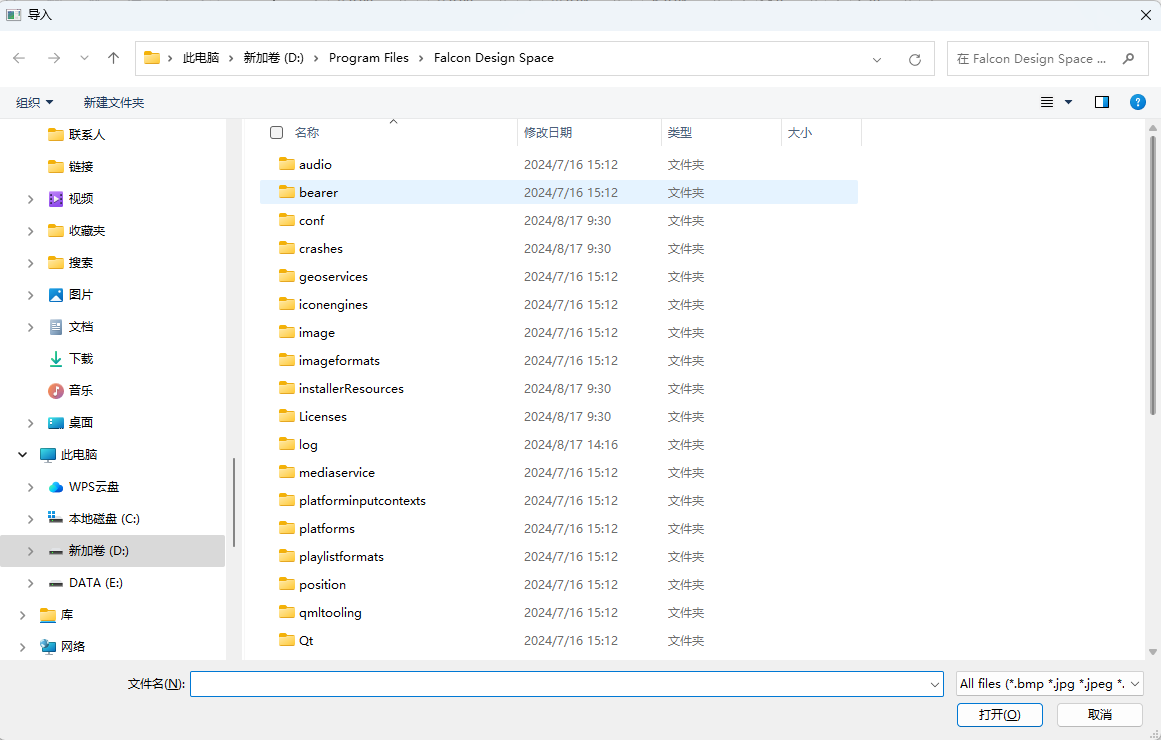Screen dimensions: 1161x740
Task: Click the 下载 download arrow icon
Action: [x=56, y=359]
